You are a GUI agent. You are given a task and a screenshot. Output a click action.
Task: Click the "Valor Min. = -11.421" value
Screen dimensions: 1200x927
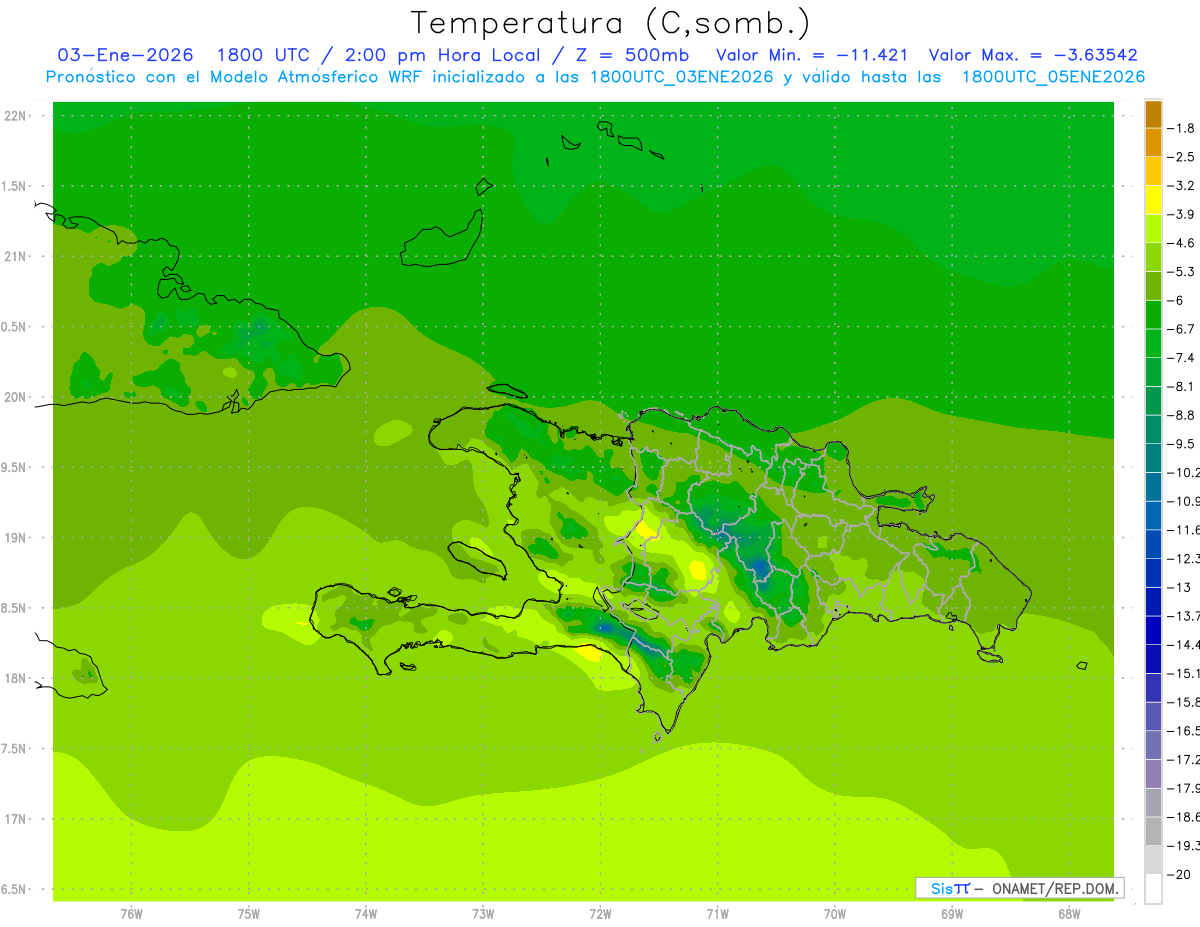[812, 55]
